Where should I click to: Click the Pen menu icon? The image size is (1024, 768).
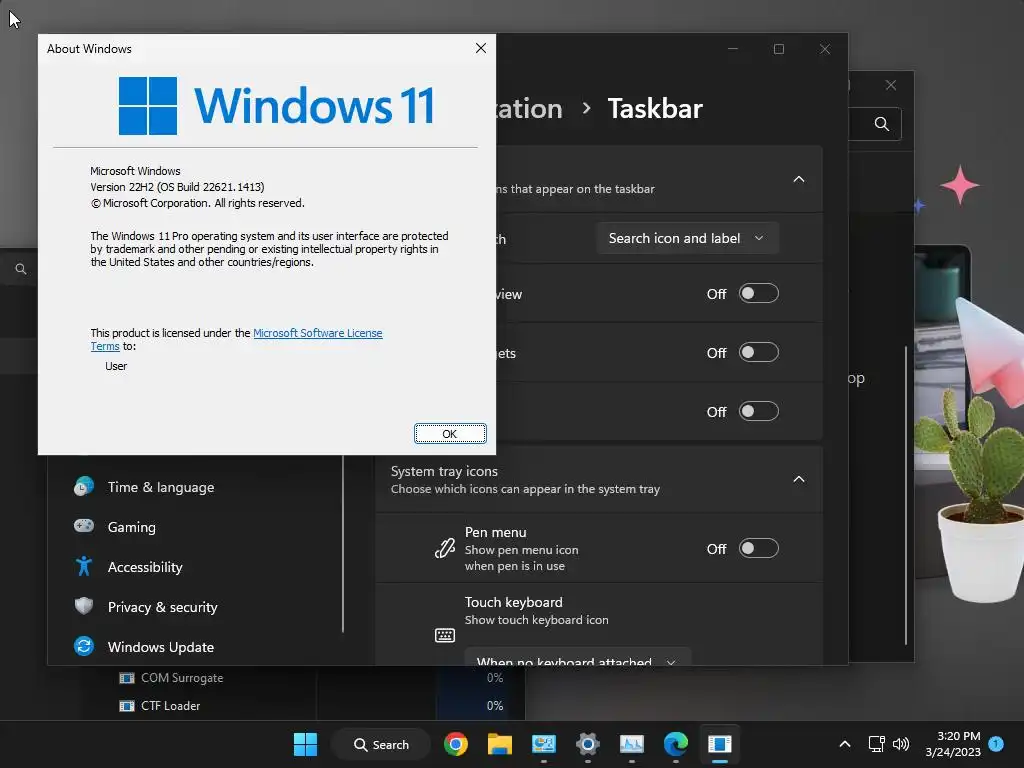[x=445, y=548]
